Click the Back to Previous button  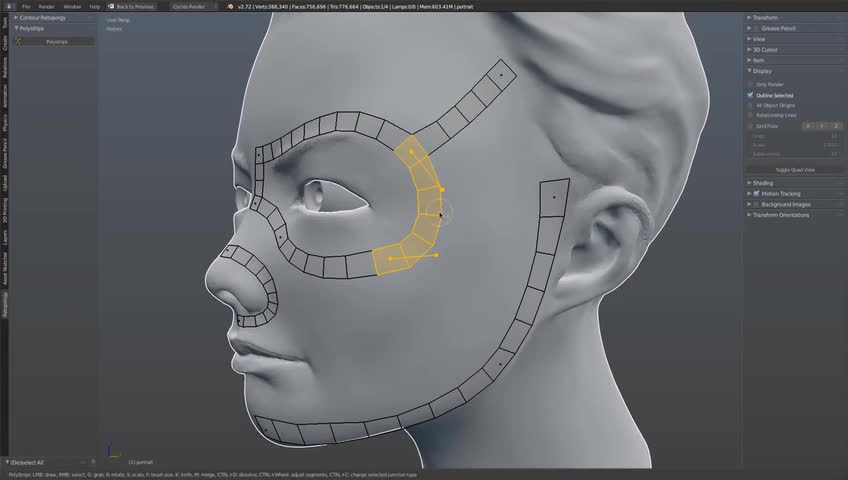(x=131, y=6)
